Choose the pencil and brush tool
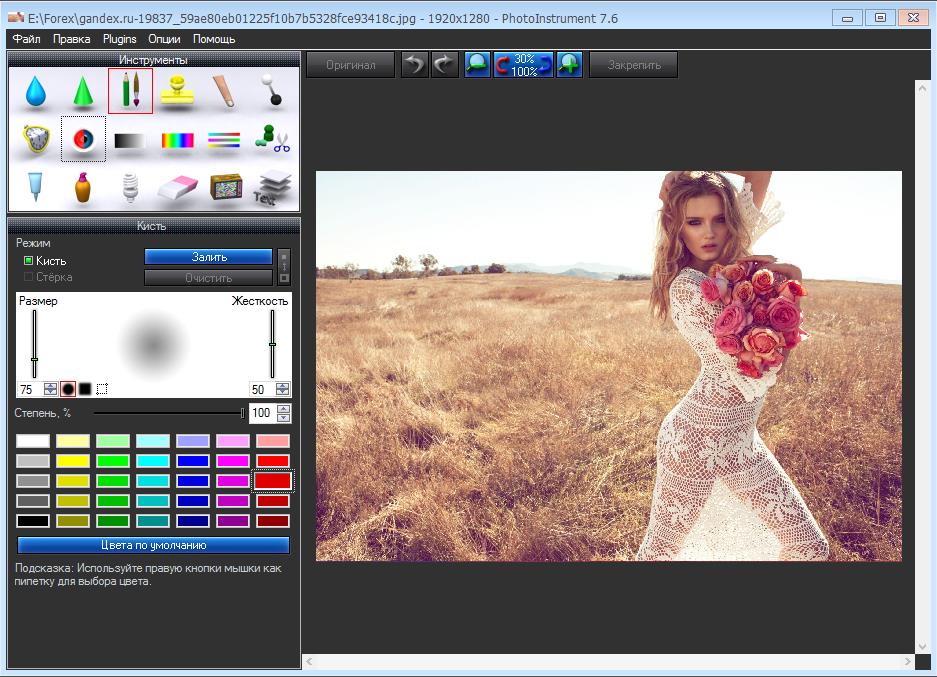Image resolution: width=937 pixels, height=677 pixels. (x=130, y=91)
